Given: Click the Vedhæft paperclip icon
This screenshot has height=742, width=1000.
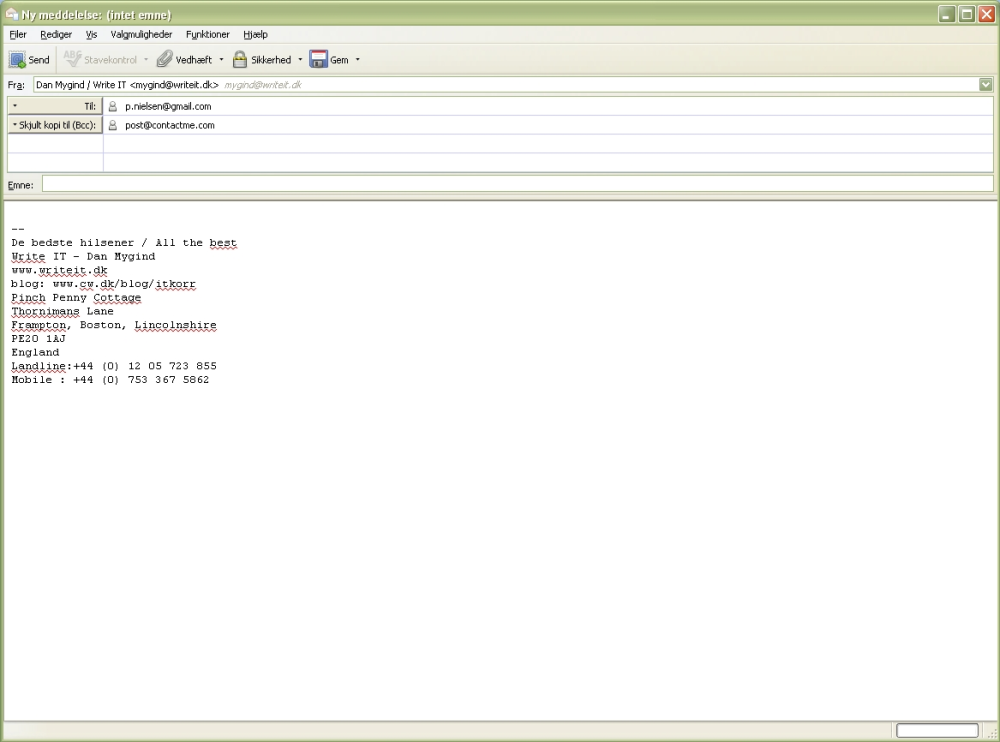Looking at the screenshot, I should click(x=165, y=60).
